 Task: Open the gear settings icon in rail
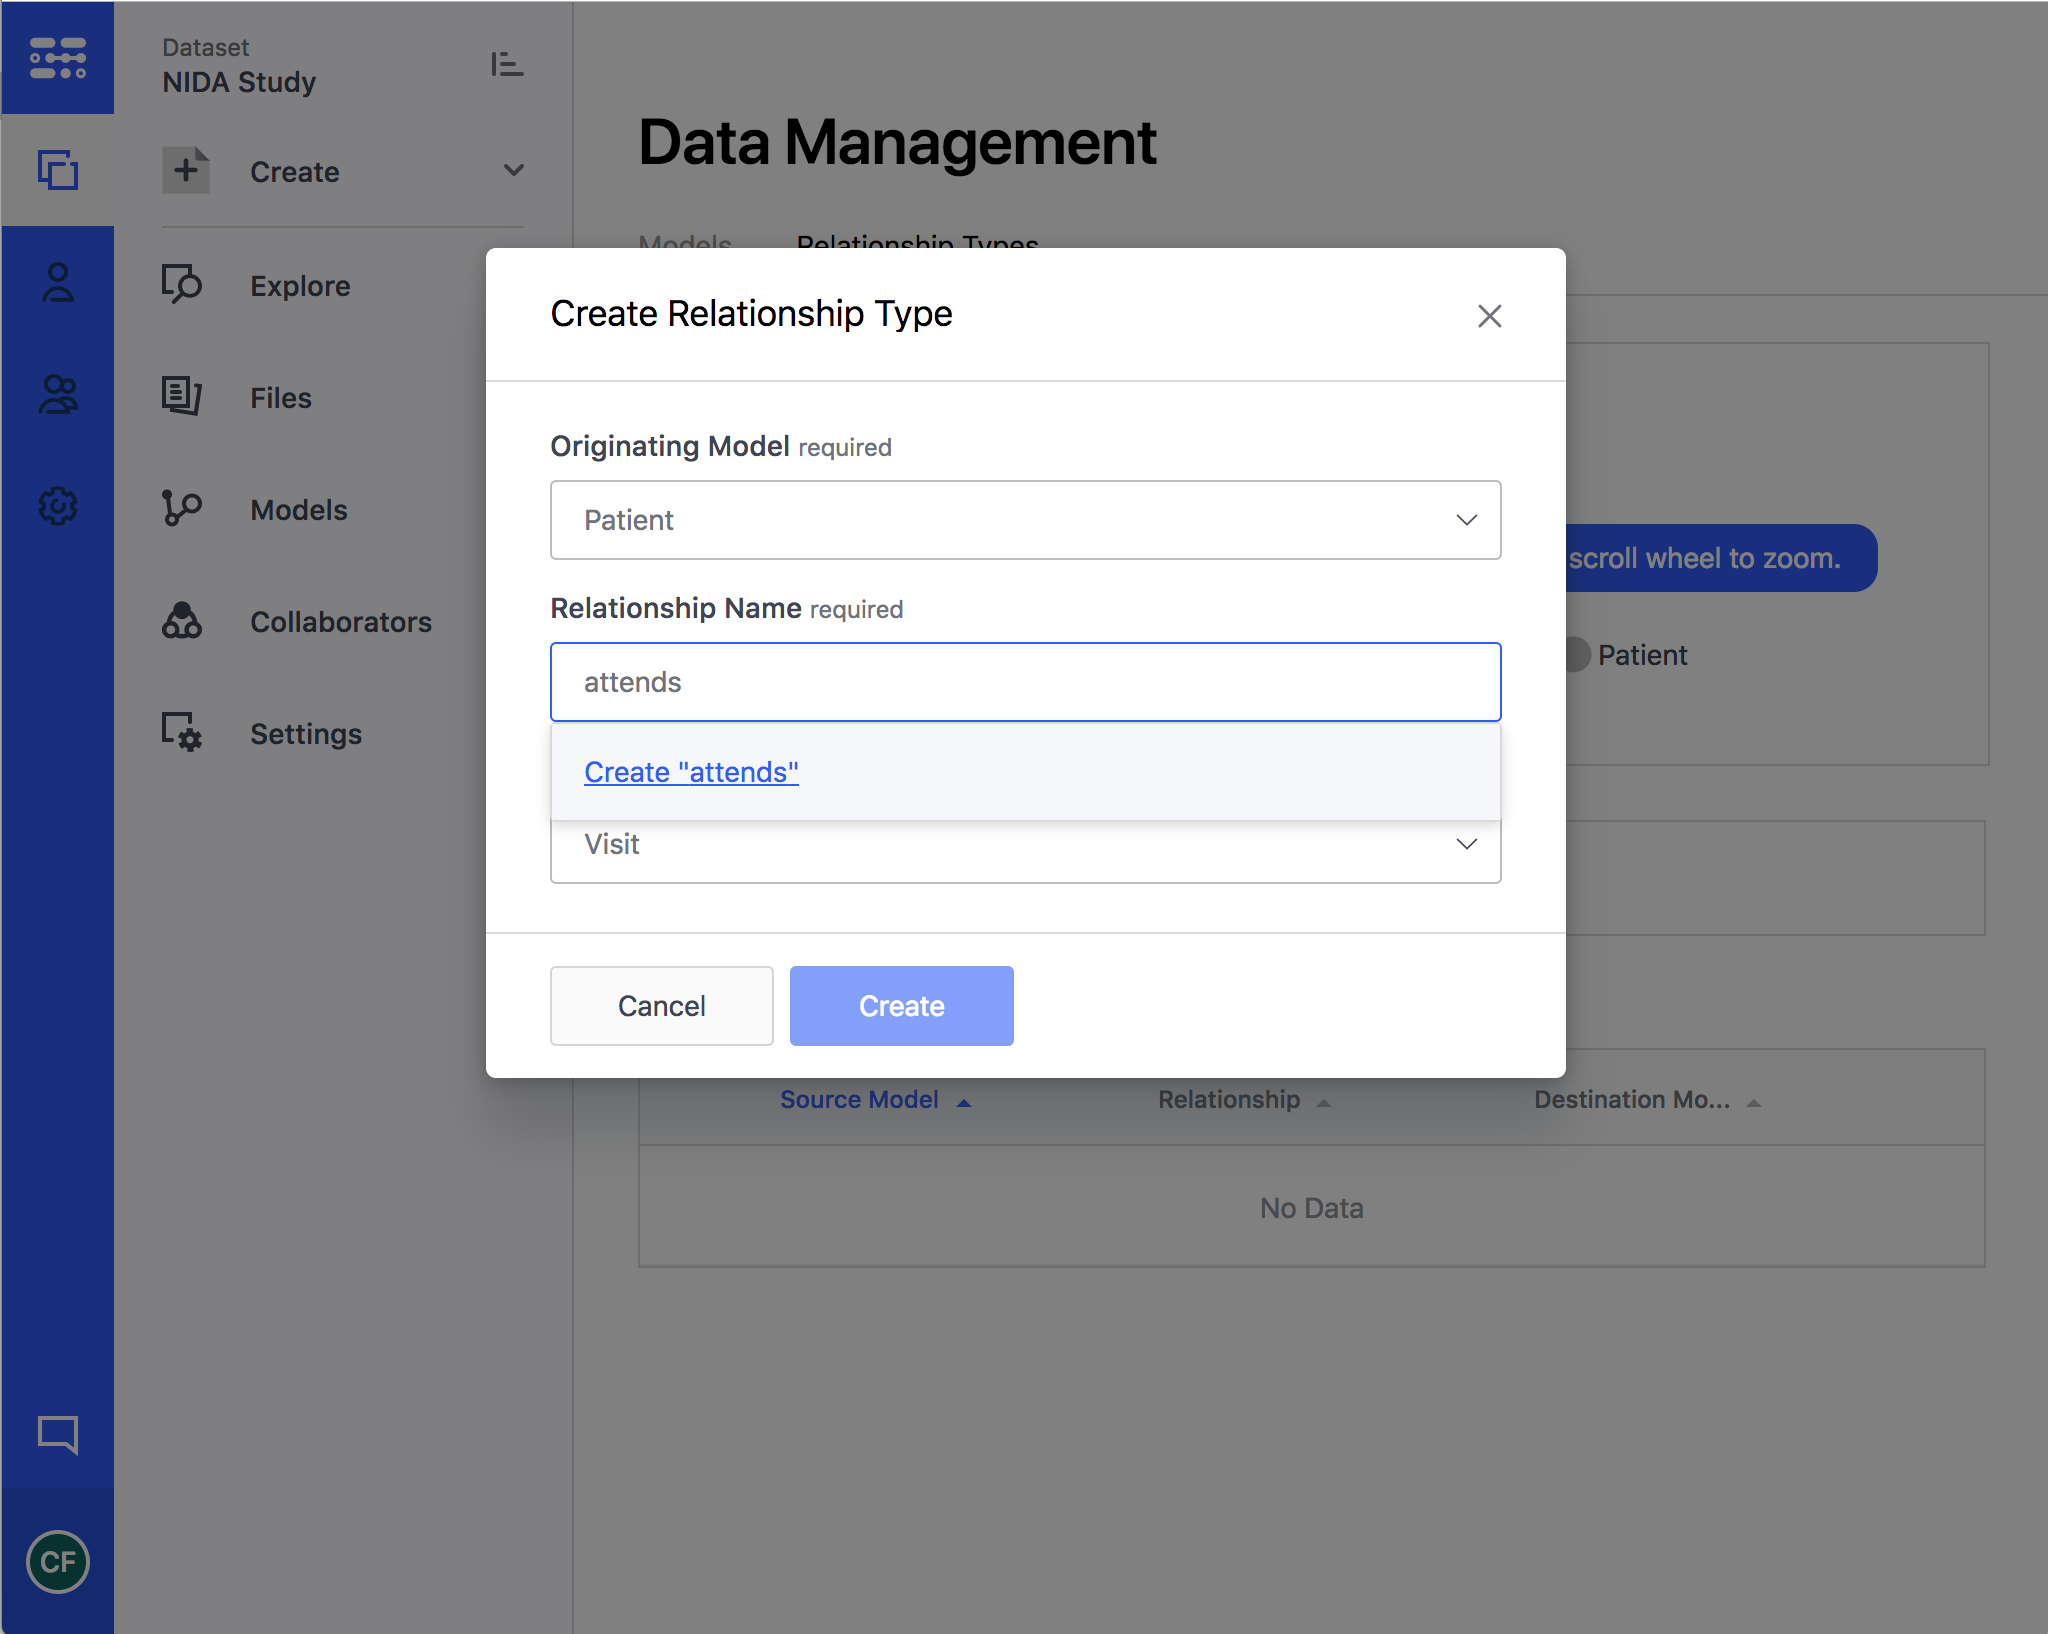(57, 506)
